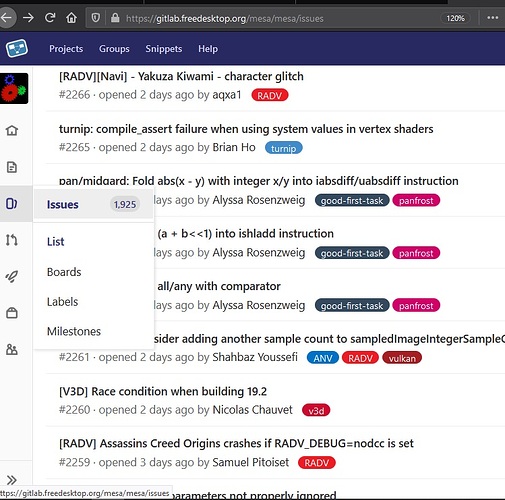Viewport: 505px width, 500px height.
Task: Expand the sidebar with double chevron
Action: (x=12, y=480)
